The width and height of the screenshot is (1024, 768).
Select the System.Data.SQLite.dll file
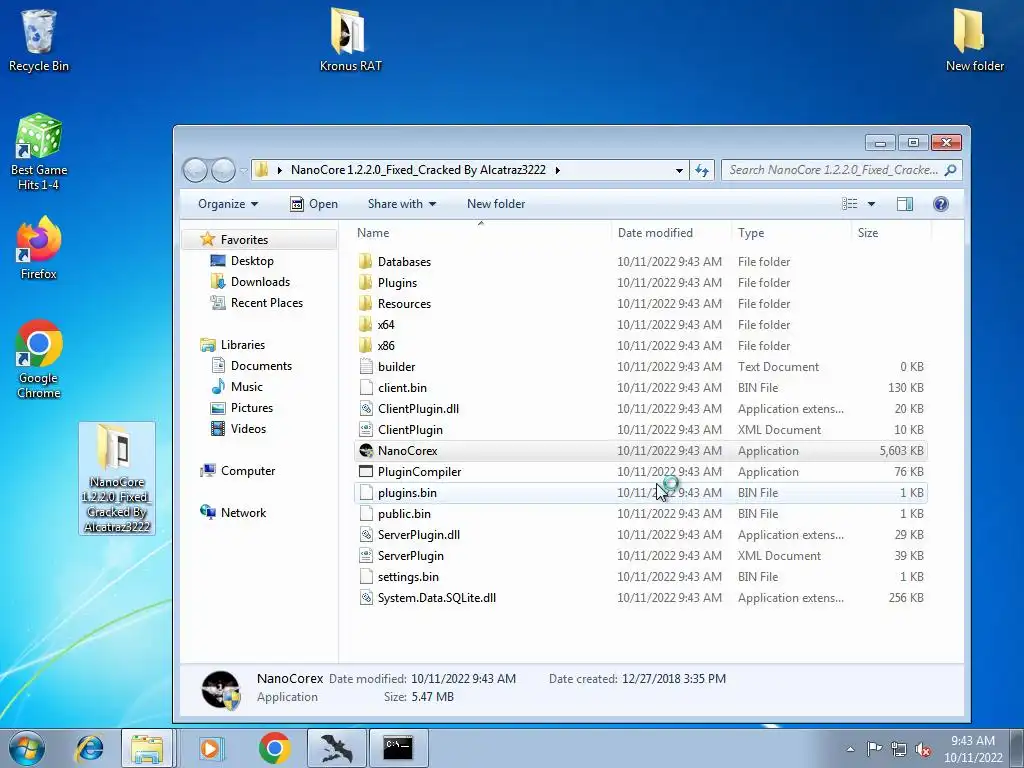641,598
